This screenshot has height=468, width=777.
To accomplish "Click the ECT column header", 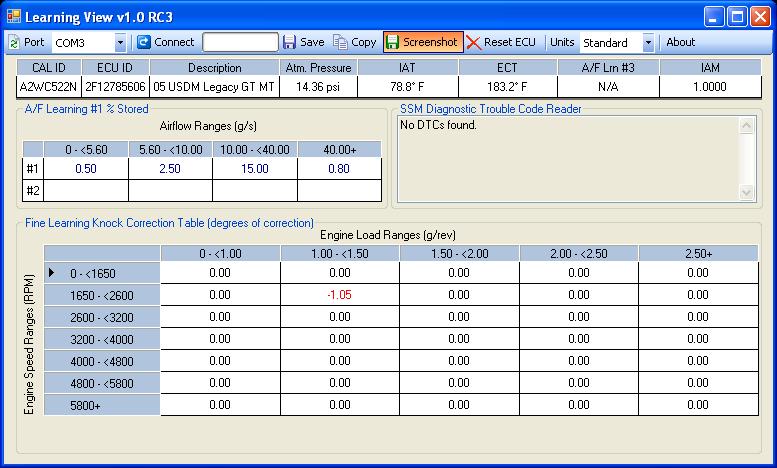I will (x=507, y=67).
